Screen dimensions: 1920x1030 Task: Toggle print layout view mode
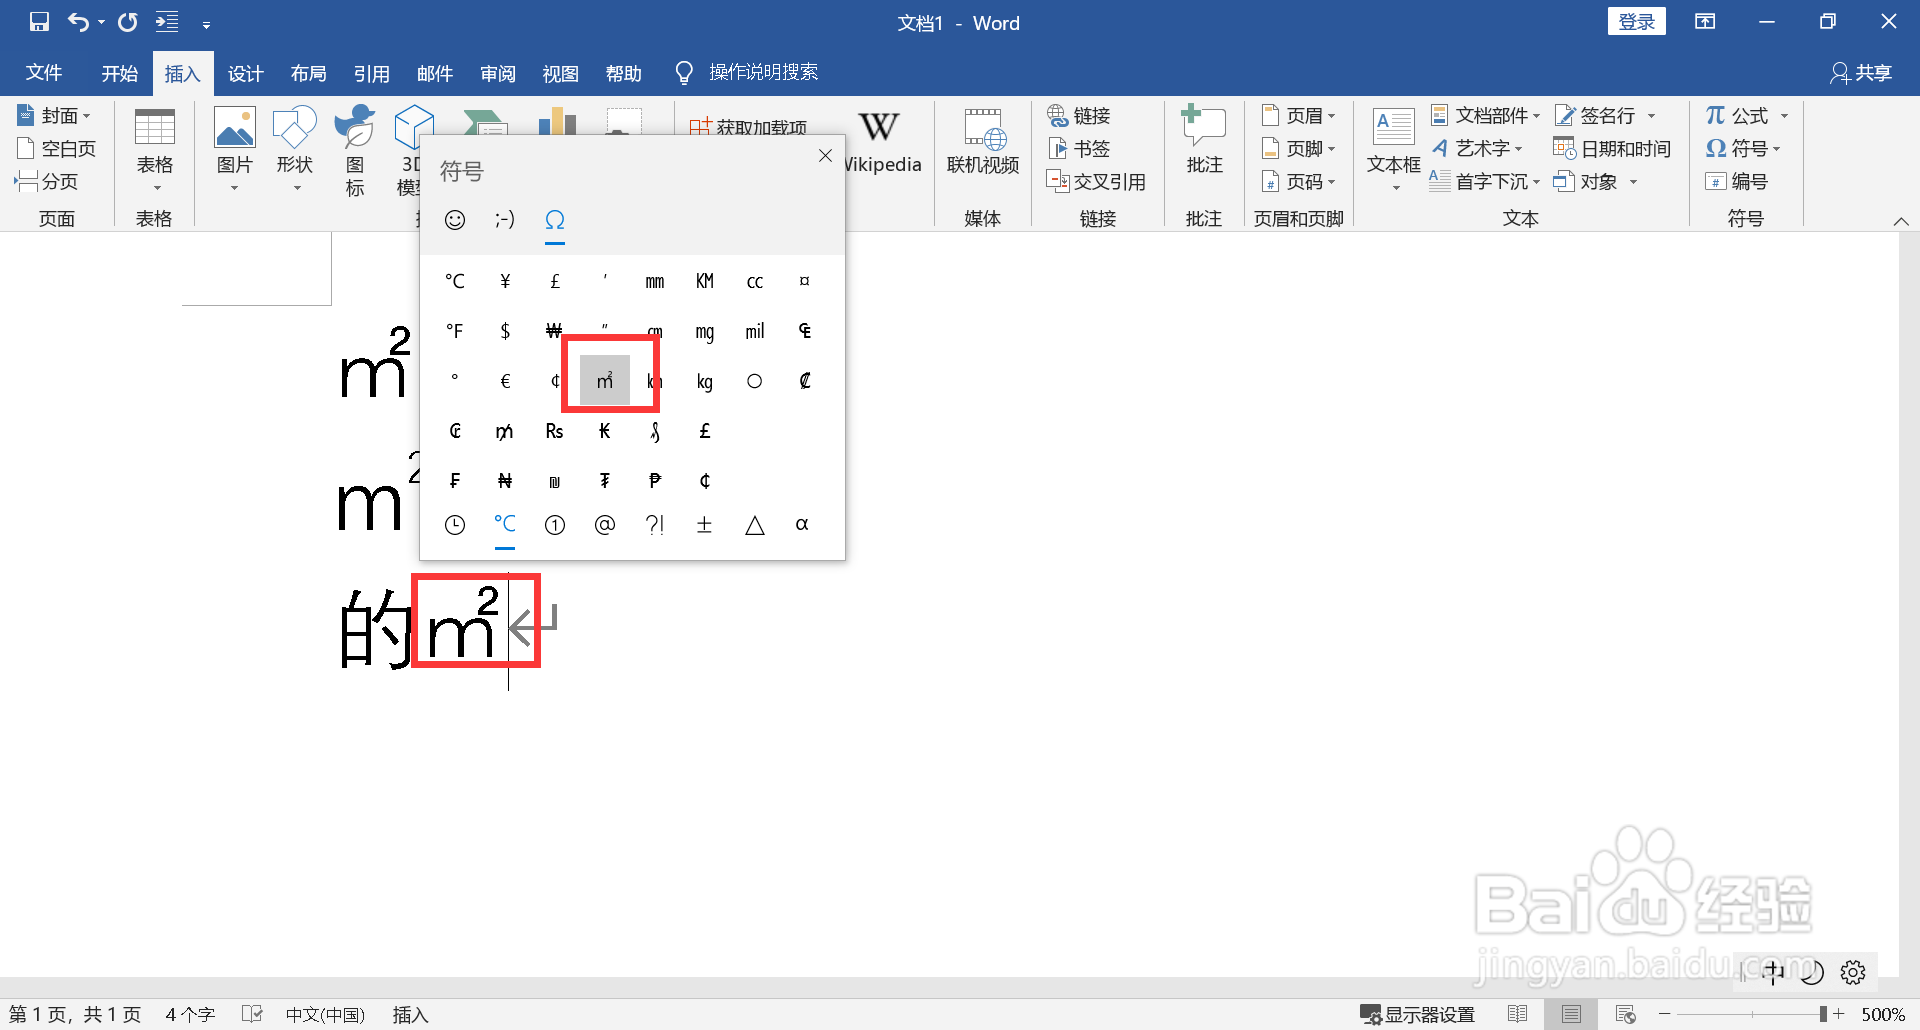1571,1013
